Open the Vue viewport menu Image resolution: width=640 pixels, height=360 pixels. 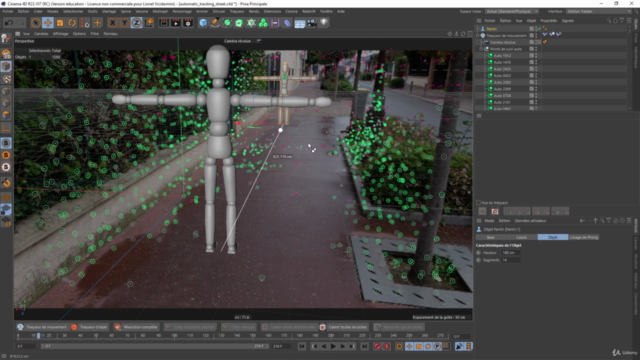tap(26, 34)
